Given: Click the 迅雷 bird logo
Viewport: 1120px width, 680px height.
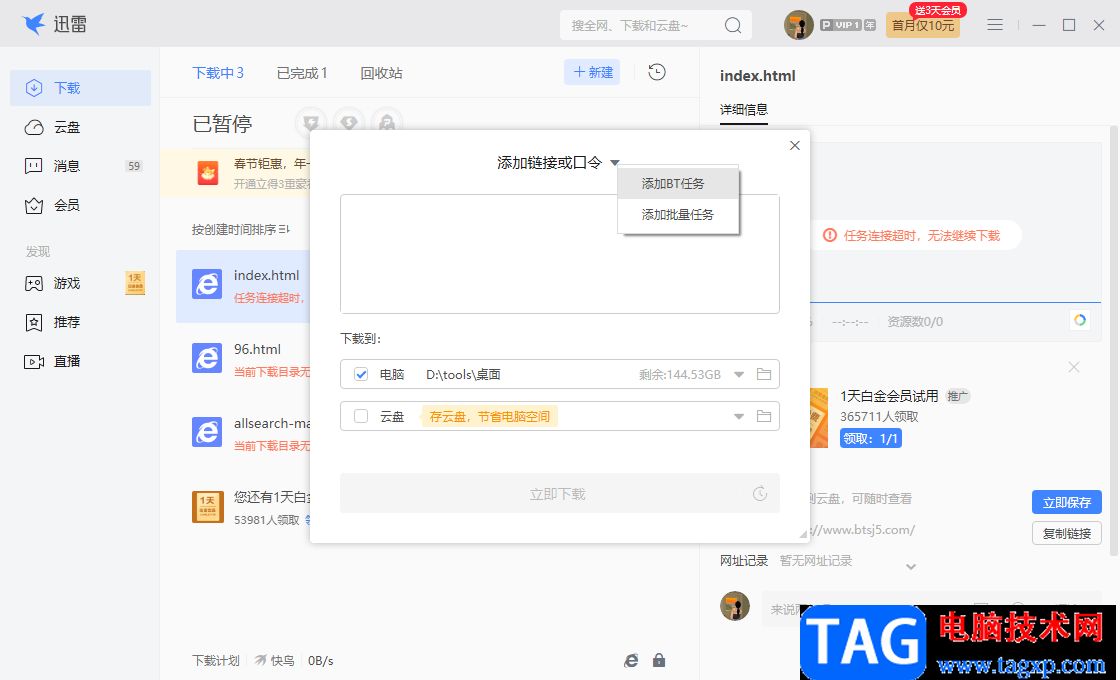Looking at the screenshot, I should coord(34,24).
